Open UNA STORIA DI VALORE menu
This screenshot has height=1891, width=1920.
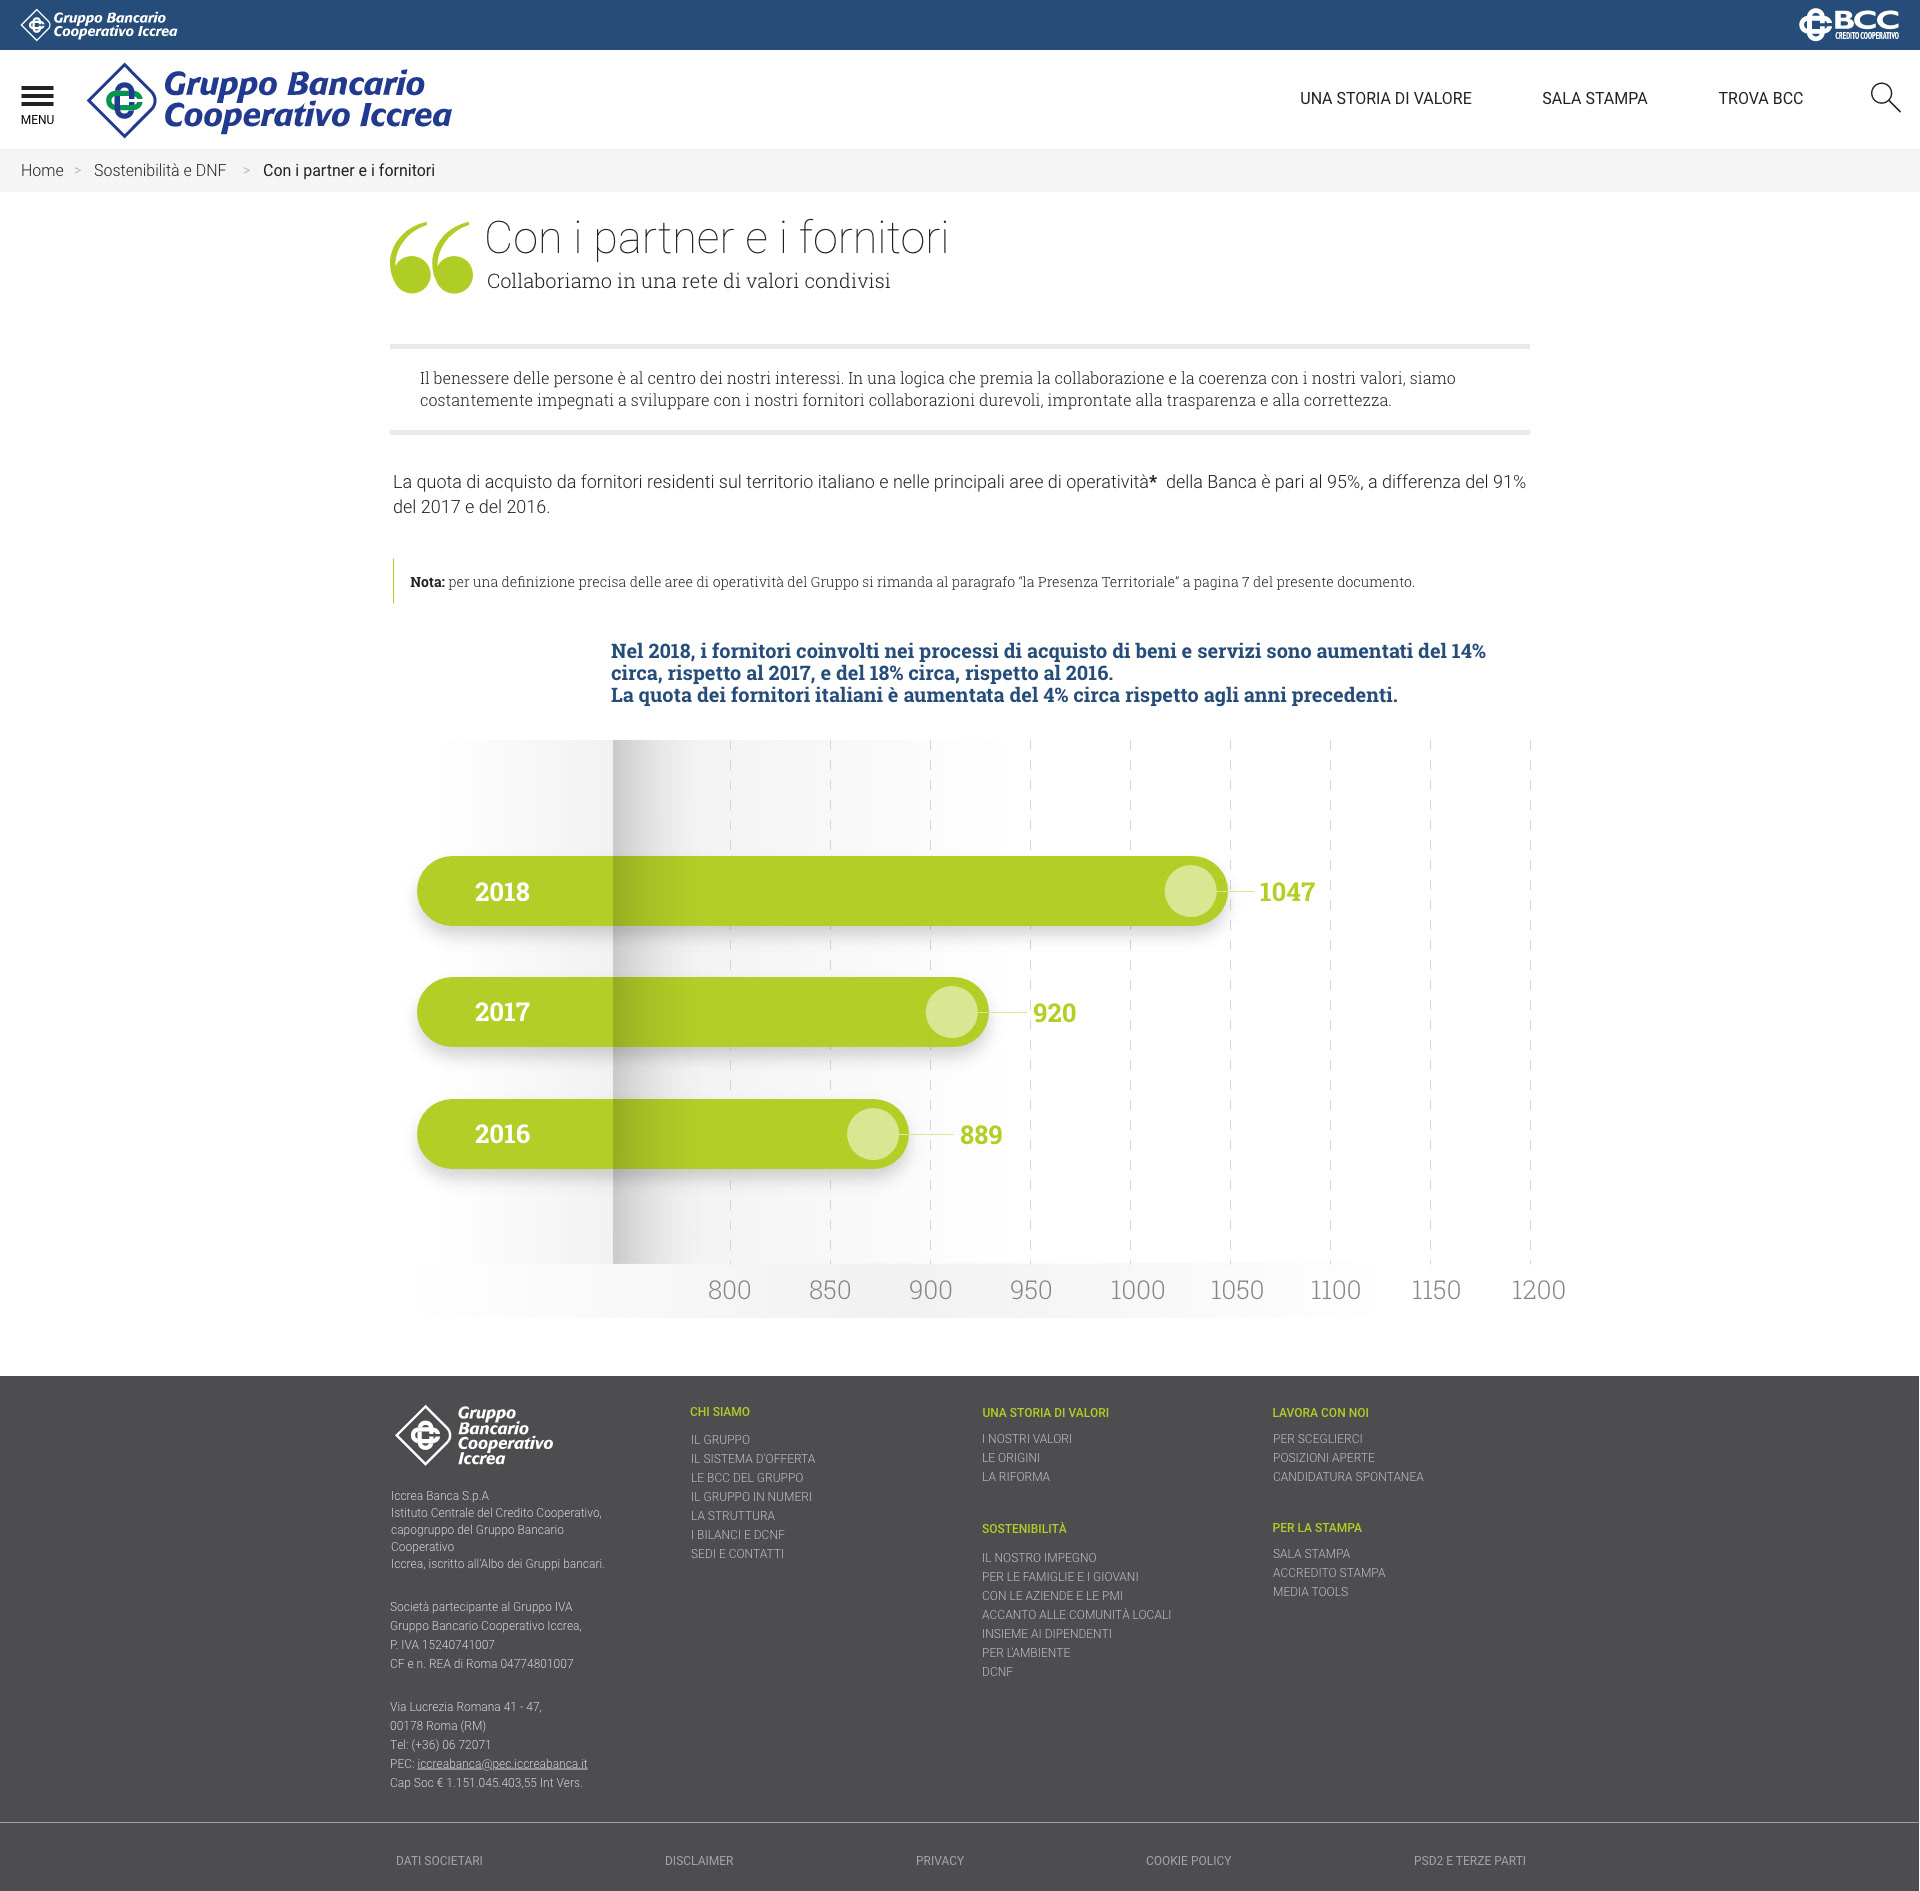pyautogui.click(x=1385, y=98)
